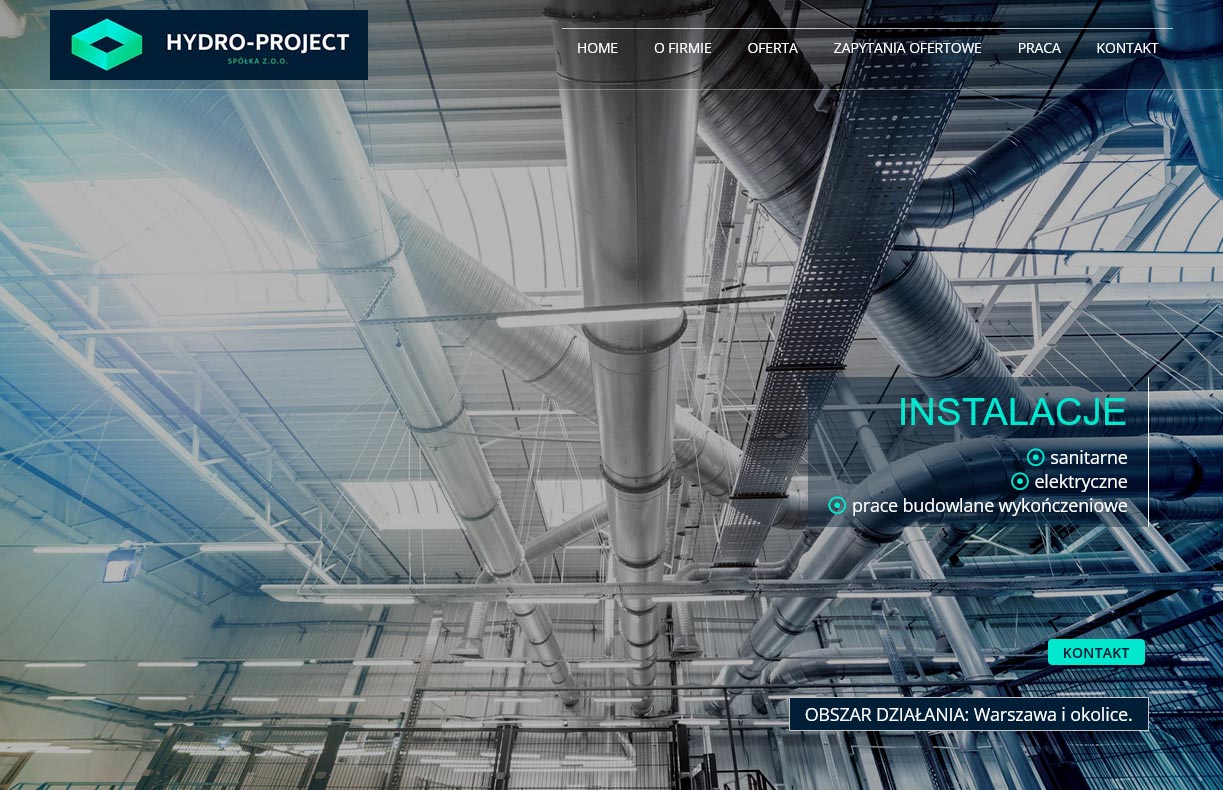This screenshot has width=1223, height=790.
Task: Click the bullet icon beside prace budowlane
Action: pos(837,506)
